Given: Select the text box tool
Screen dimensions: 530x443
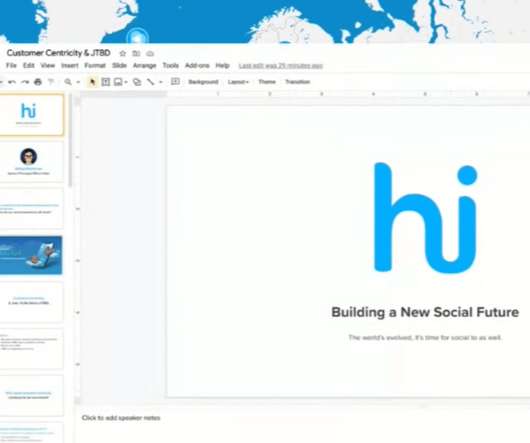Looking at the screenshot, I should tap(105, 82).
